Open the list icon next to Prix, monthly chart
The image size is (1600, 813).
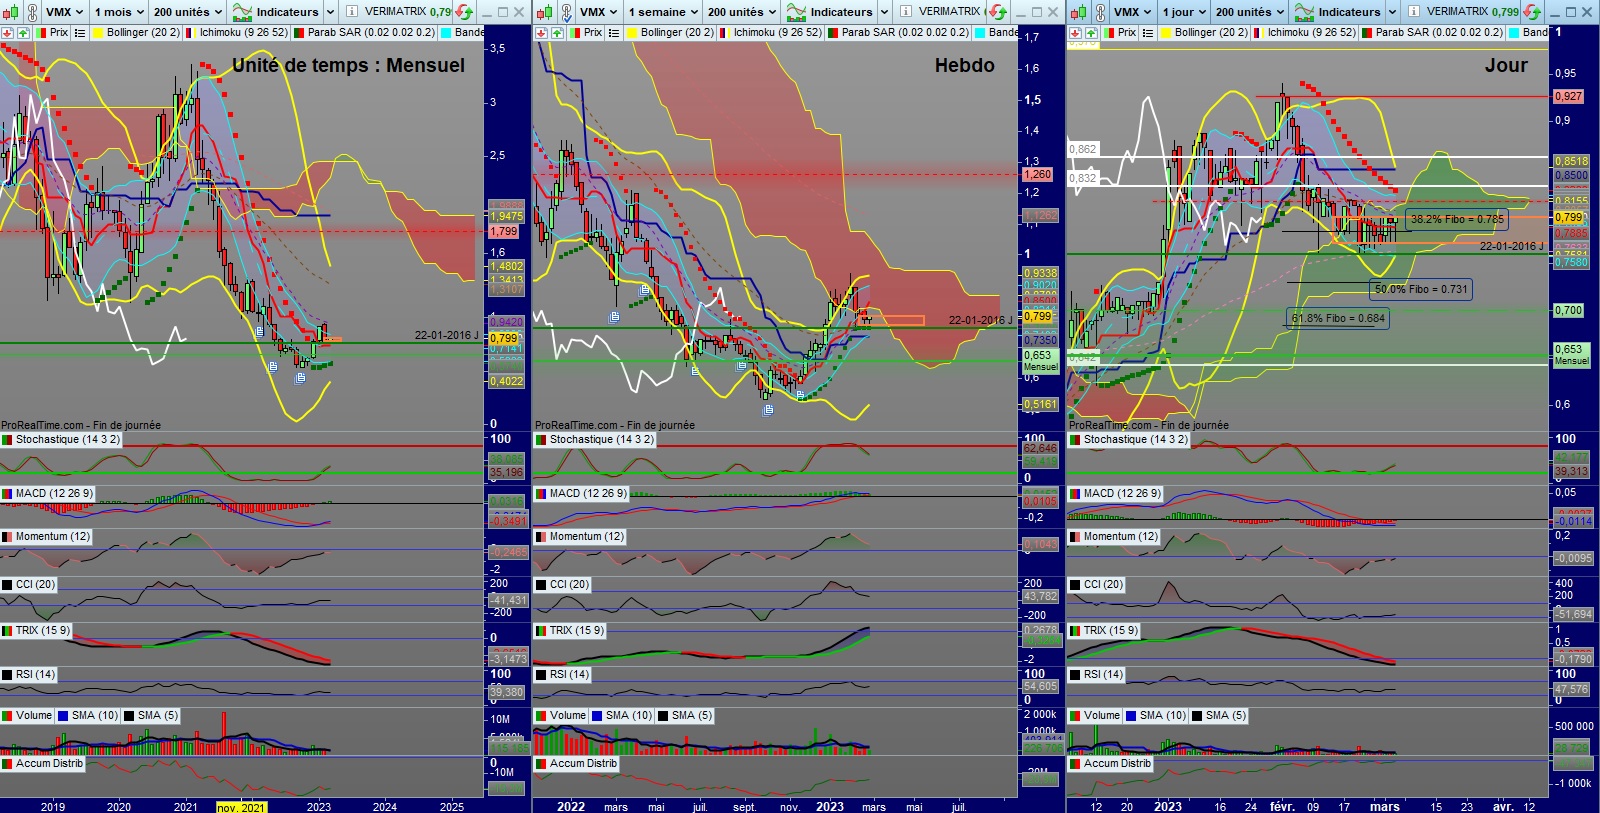(x=80, y=32)
